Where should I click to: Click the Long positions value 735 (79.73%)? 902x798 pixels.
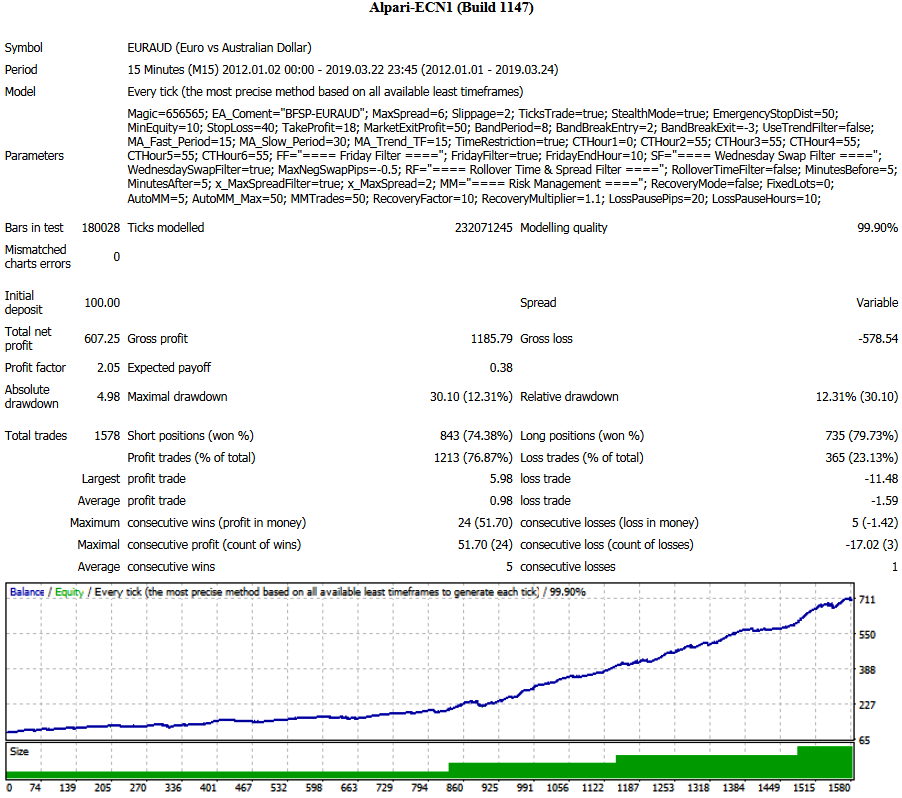click(x=862, y=436)
